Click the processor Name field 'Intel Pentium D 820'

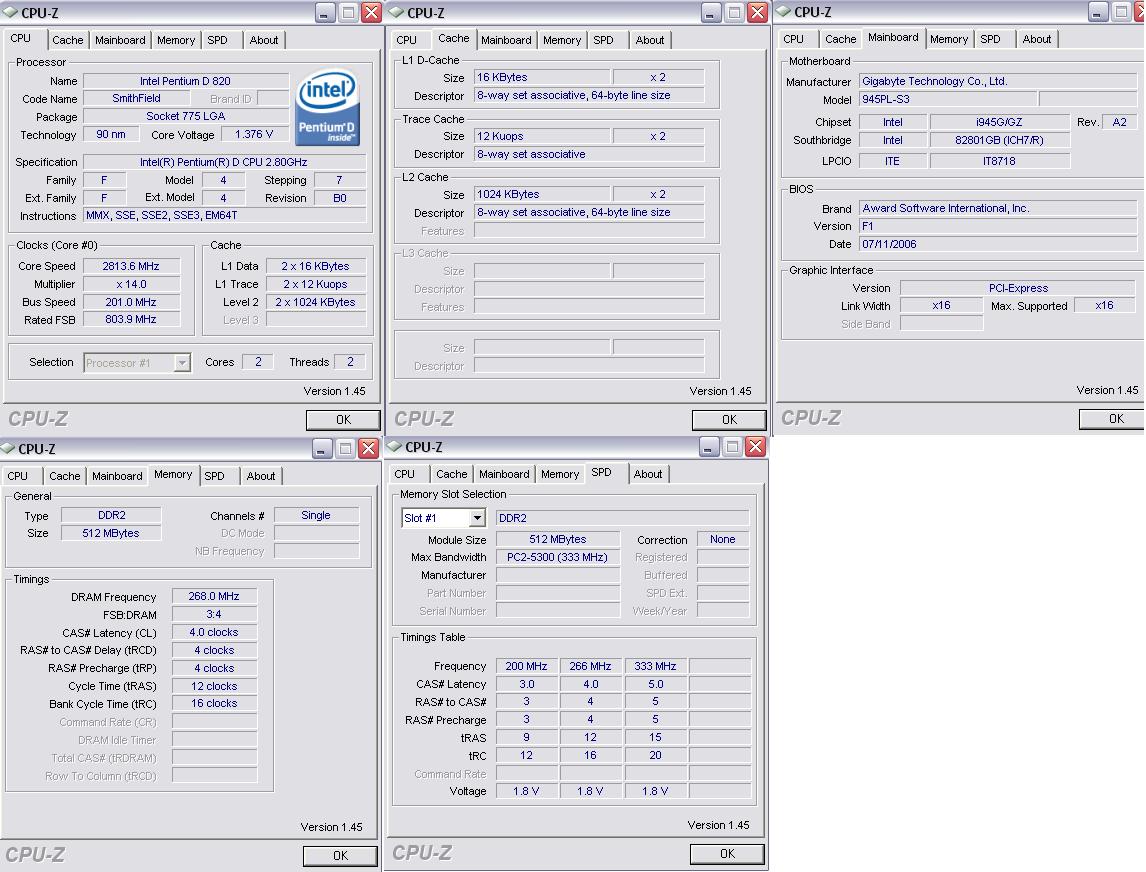(x=186, y=81)
